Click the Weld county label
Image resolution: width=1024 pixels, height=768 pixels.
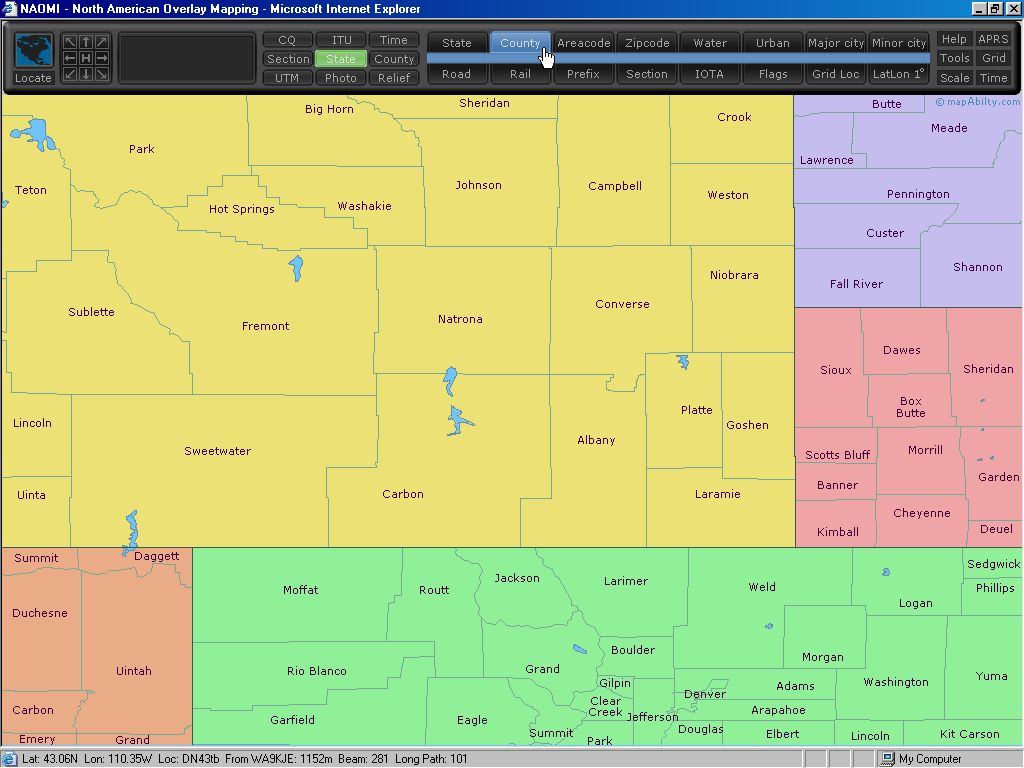click(762, 586)
